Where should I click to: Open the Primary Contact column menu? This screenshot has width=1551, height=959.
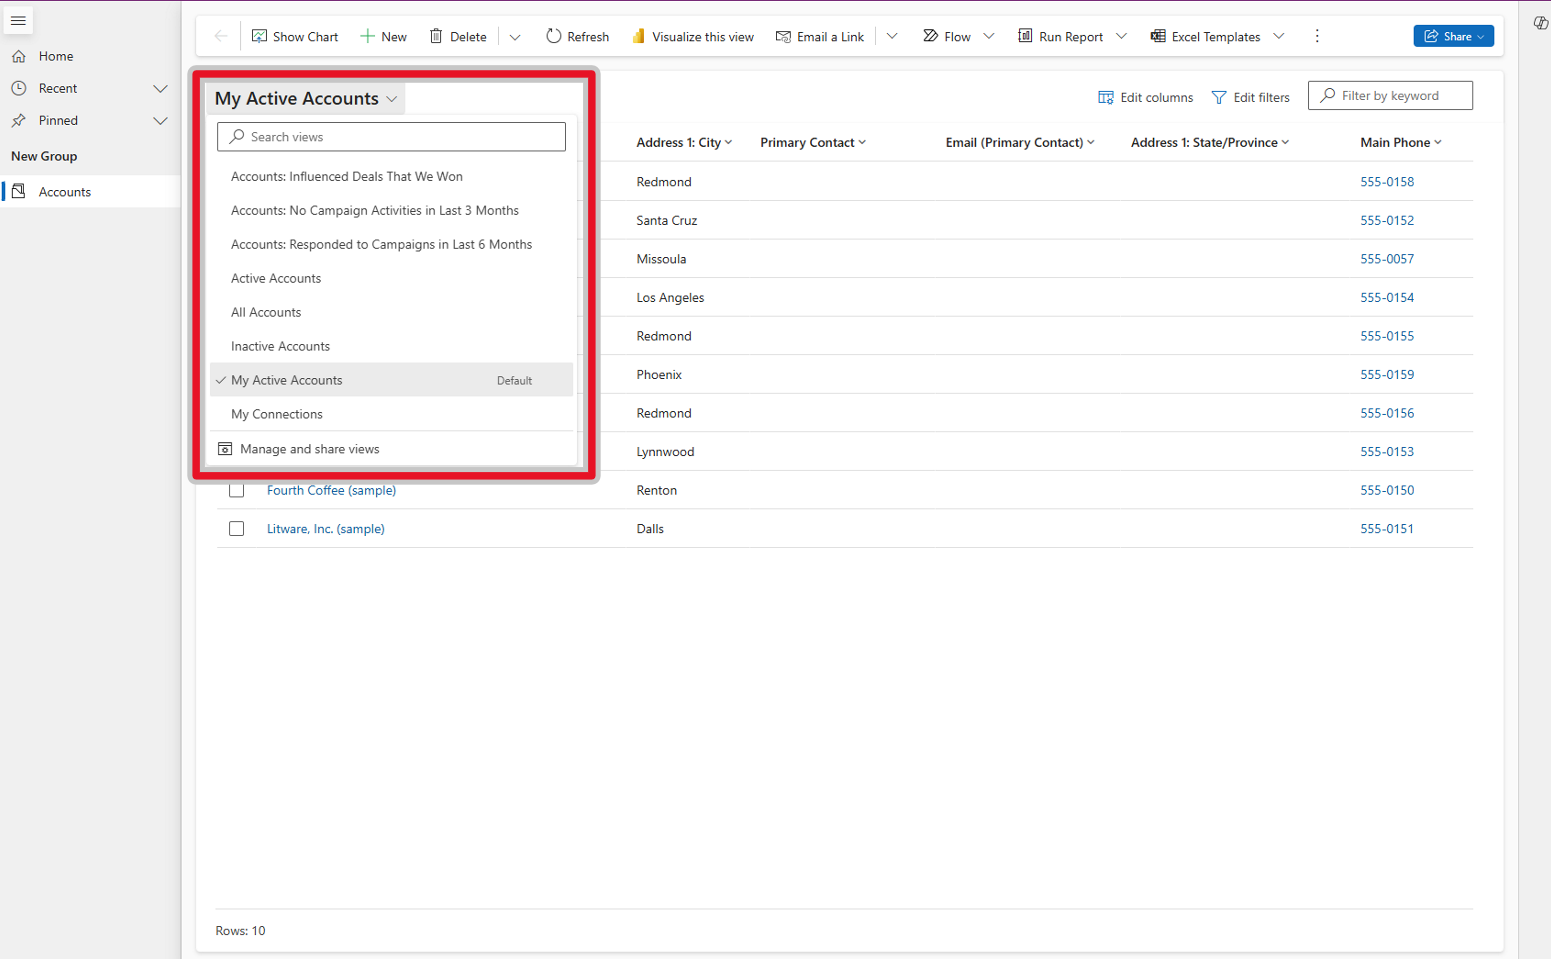(813, 142)
